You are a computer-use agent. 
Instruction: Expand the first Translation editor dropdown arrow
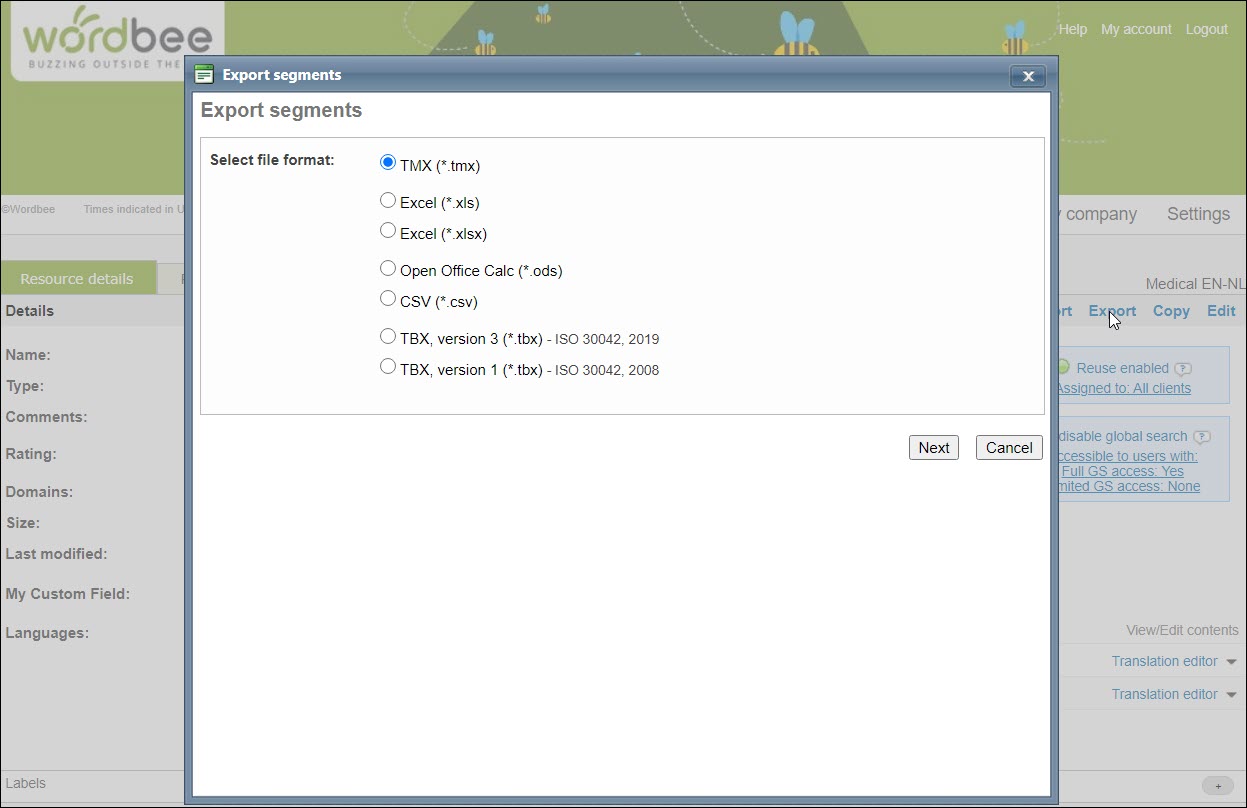(x=1231, y=662)
